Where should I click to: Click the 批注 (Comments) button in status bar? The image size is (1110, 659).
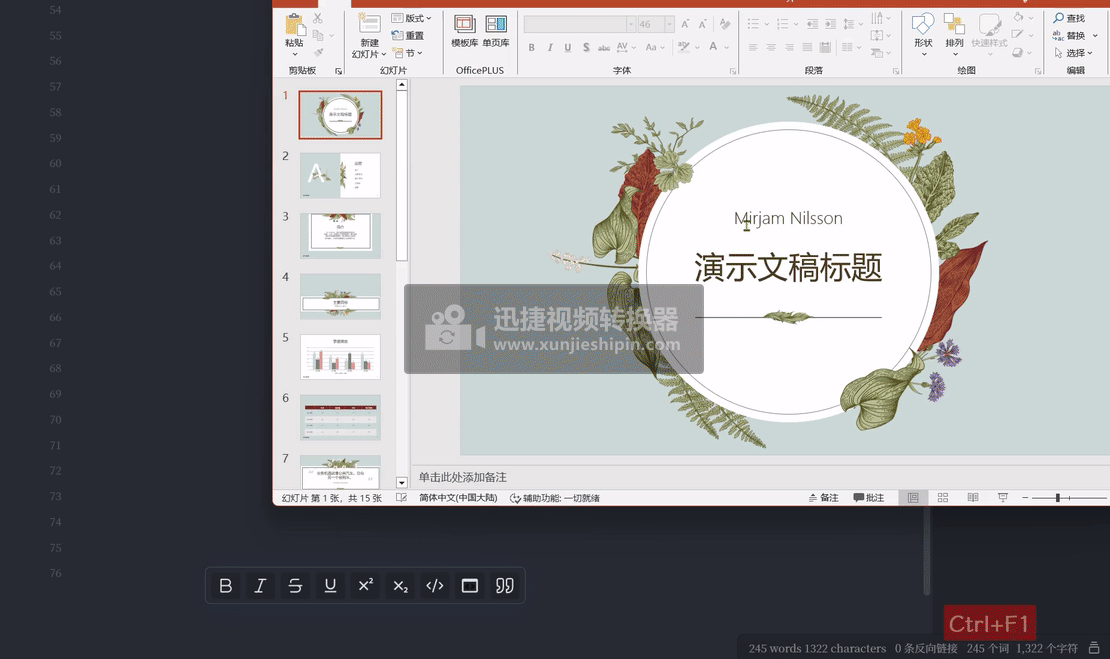(868, 497)
